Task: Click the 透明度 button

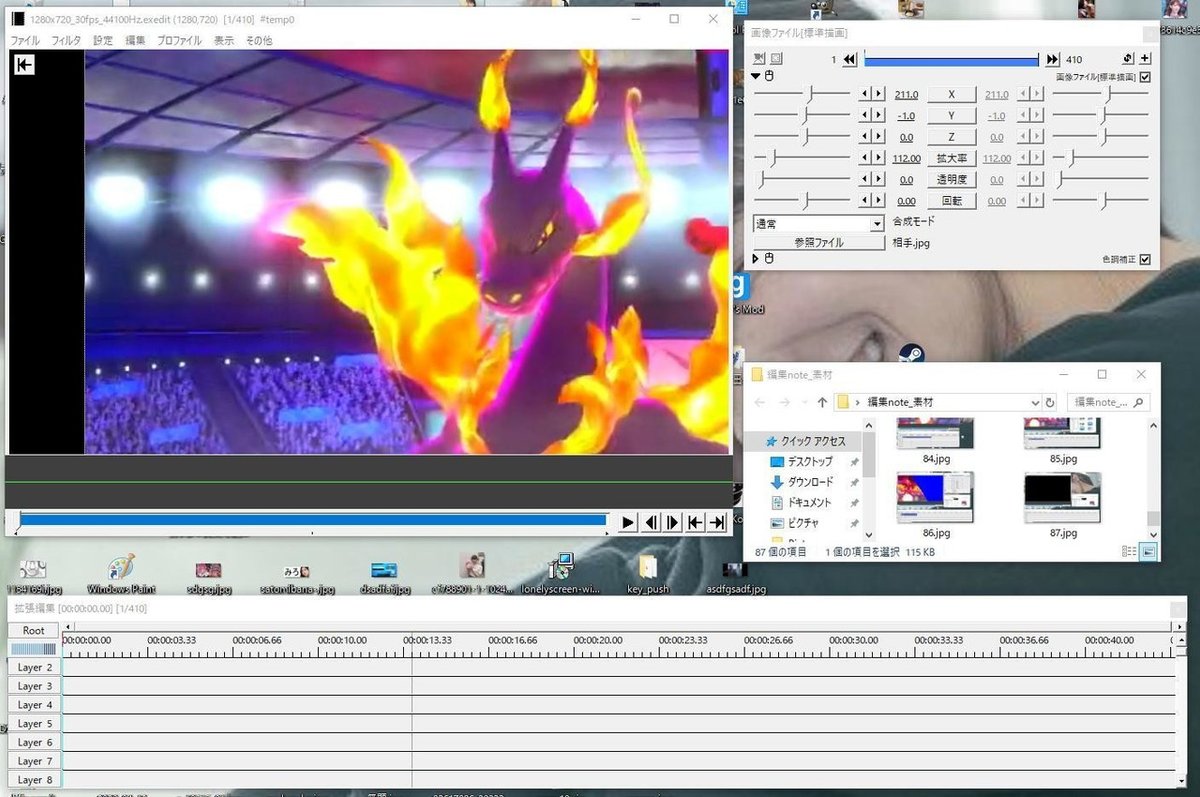Action: 951,180
